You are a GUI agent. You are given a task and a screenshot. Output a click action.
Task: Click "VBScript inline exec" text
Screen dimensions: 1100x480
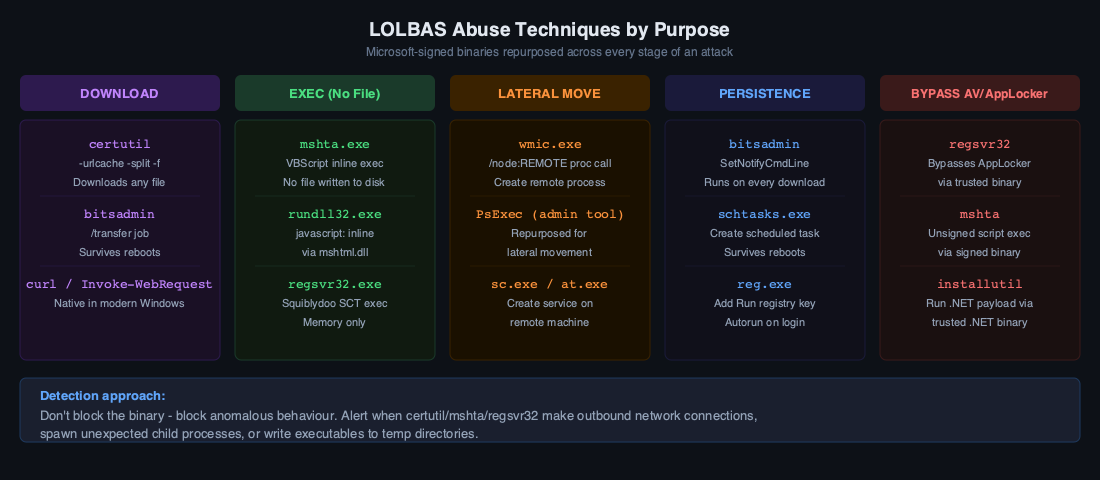click(335, 164)
